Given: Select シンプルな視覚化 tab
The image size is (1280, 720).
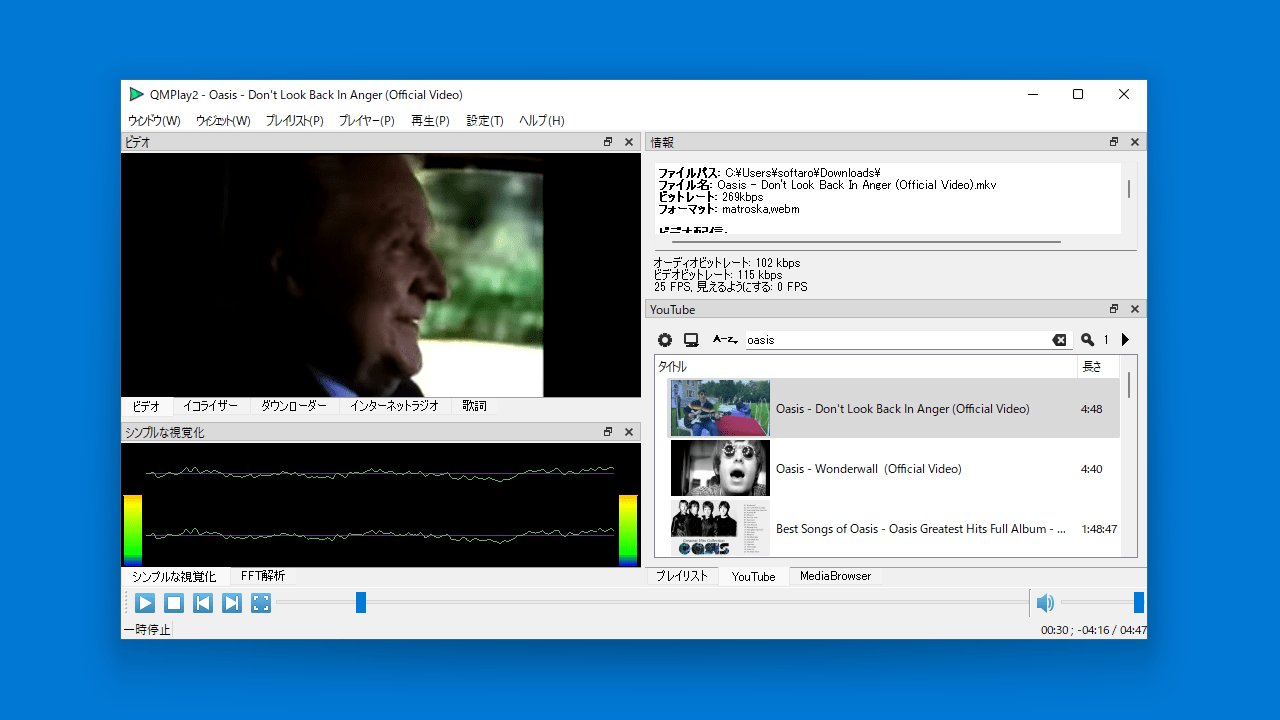Looking at the screenshot, I should click(174, 576).
